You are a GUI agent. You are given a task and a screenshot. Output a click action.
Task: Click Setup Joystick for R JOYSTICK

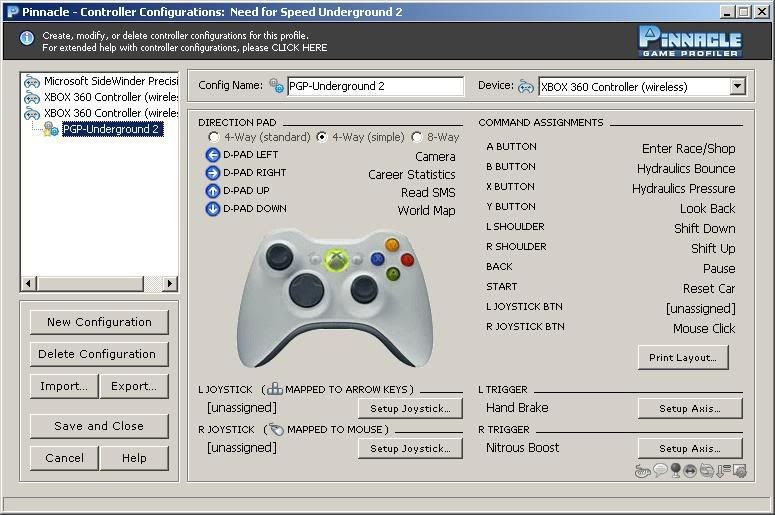410,448
